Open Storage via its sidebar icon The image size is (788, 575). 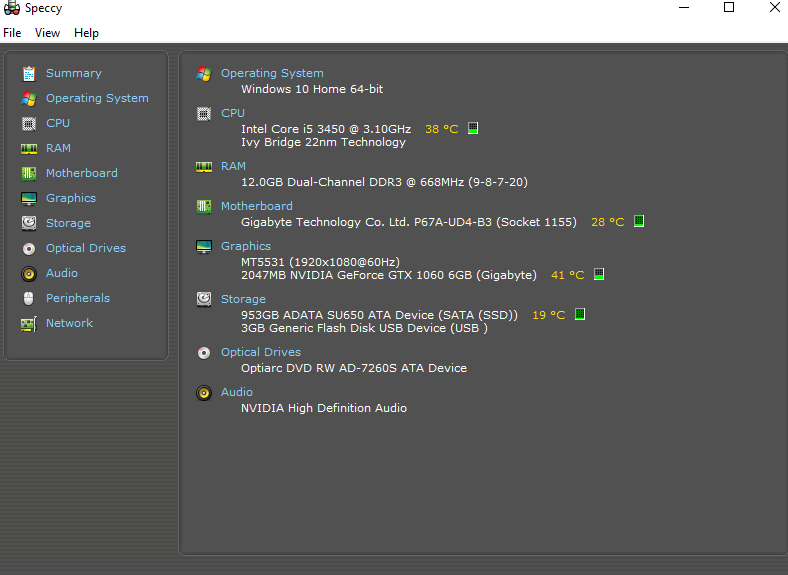coord(29,223)
